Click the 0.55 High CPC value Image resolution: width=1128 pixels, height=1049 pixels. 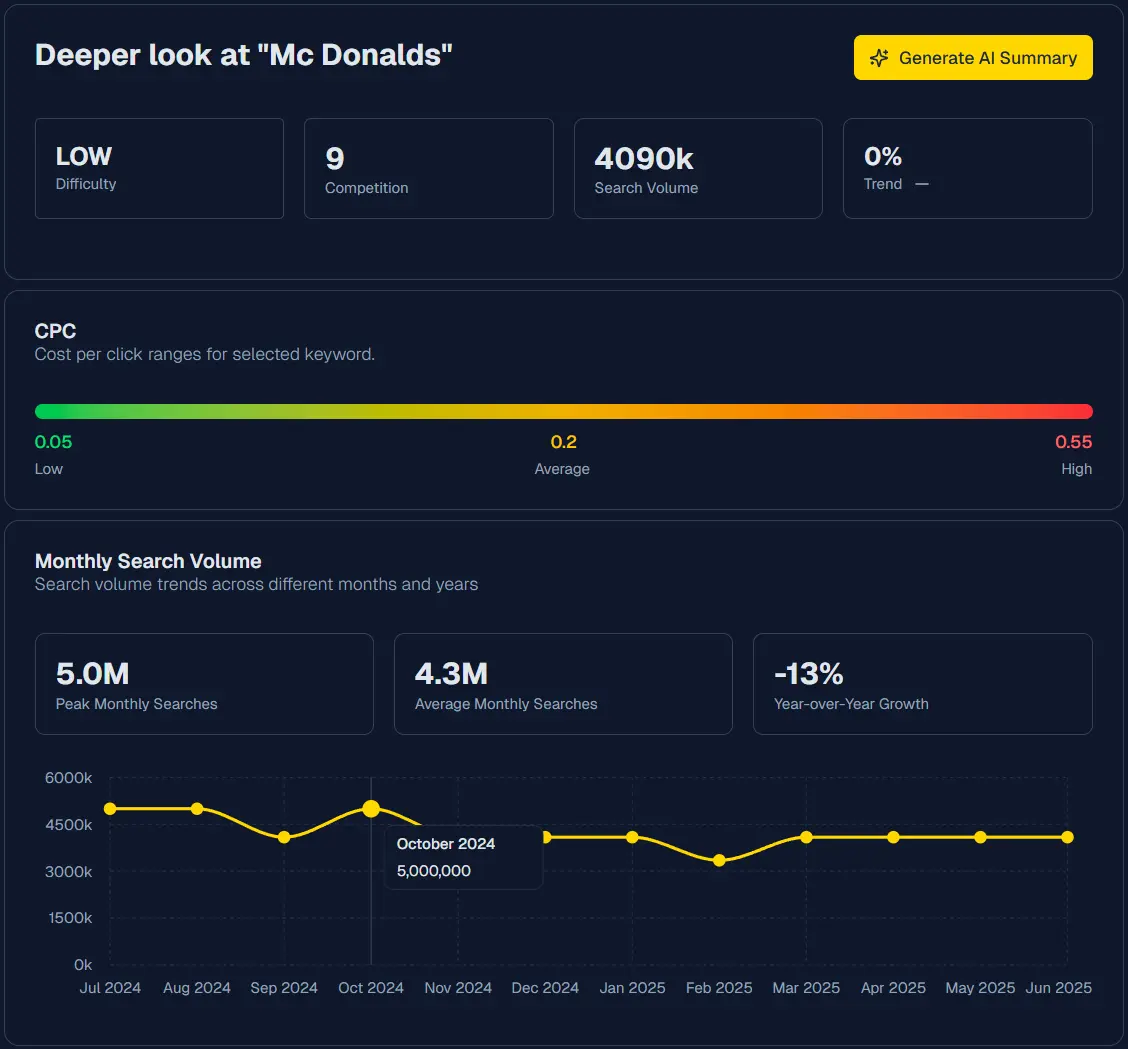(x=1073, y=442)
